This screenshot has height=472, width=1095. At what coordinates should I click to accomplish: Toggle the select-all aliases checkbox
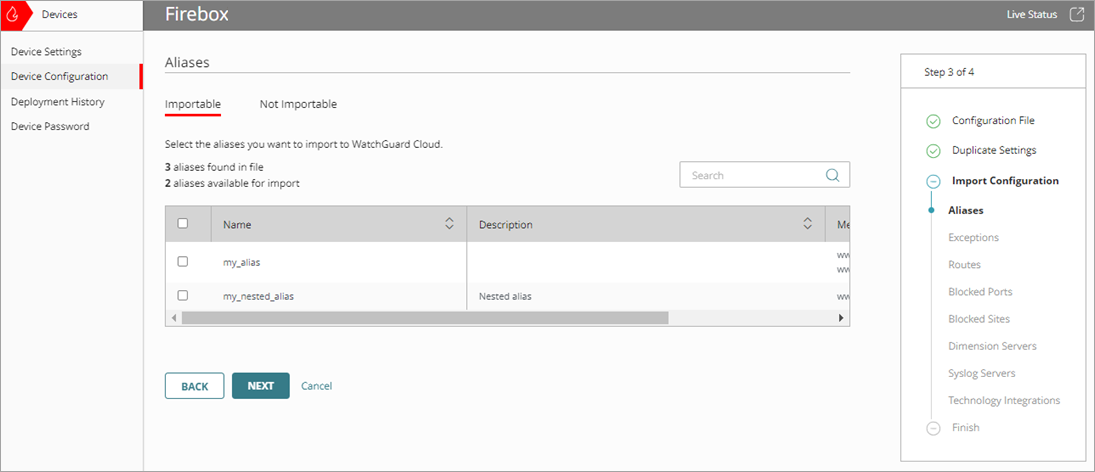tap(183, 223)
